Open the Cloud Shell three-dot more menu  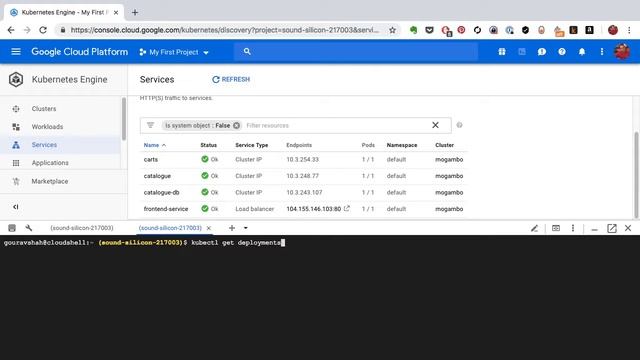tap(573, 228)
